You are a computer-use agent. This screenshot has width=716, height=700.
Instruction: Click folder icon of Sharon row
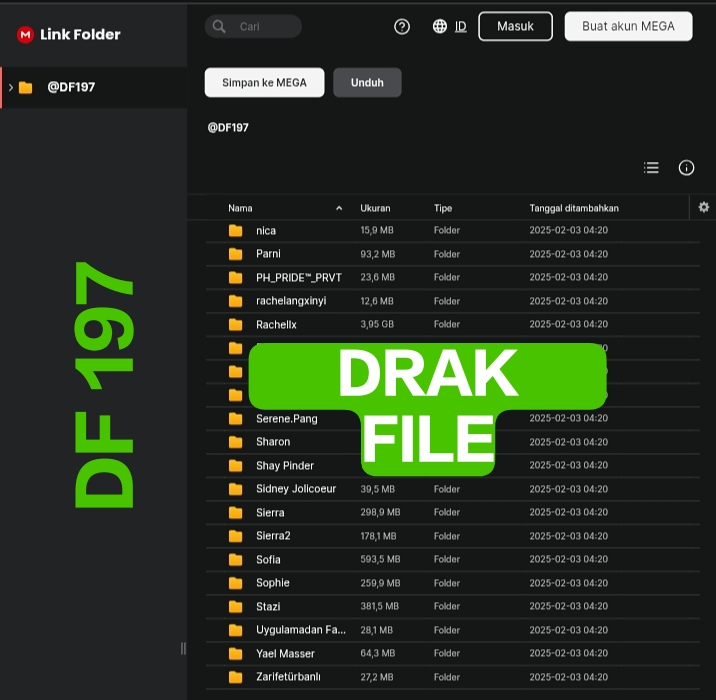pyautogui.click(x=236, y=442)
